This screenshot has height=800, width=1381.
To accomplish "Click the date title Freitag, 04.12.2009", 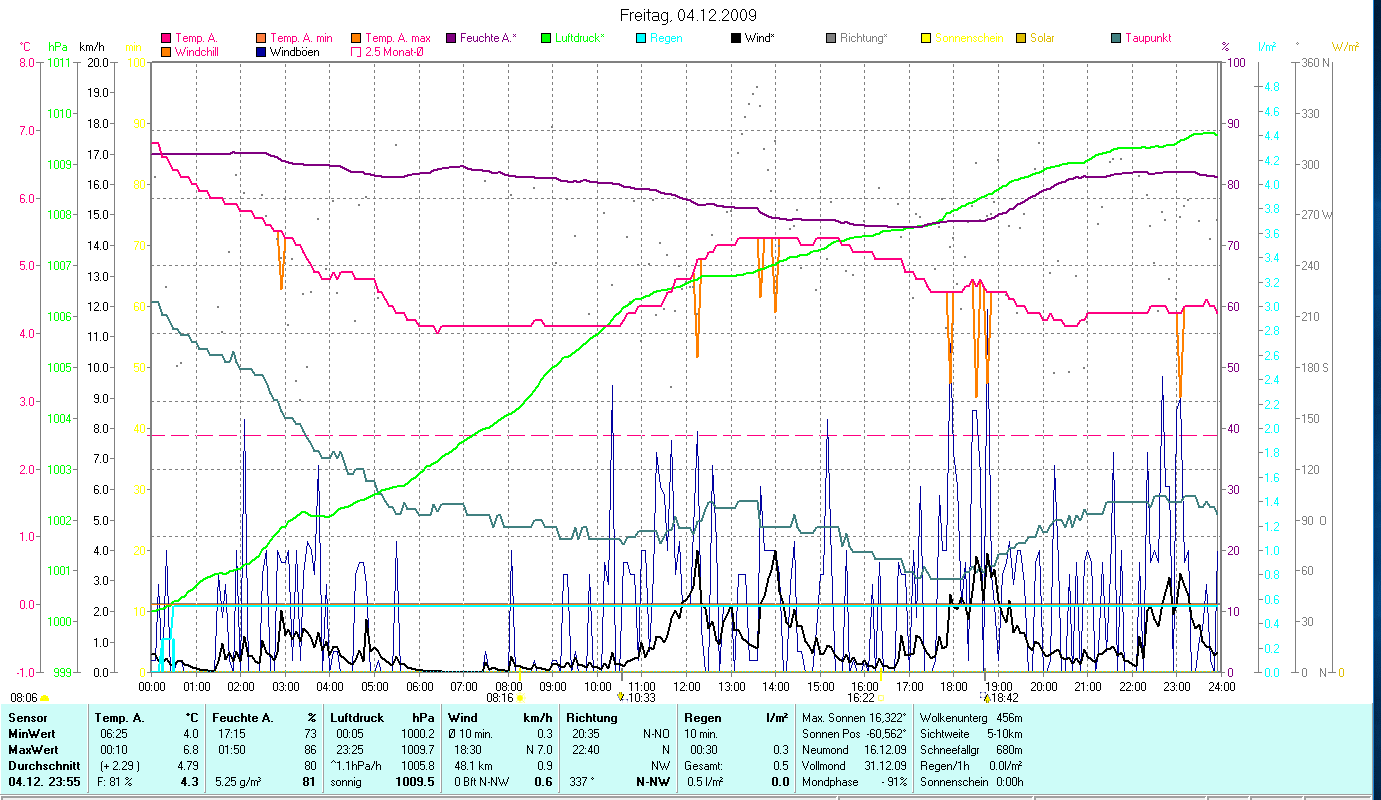I will pos(689,16).
